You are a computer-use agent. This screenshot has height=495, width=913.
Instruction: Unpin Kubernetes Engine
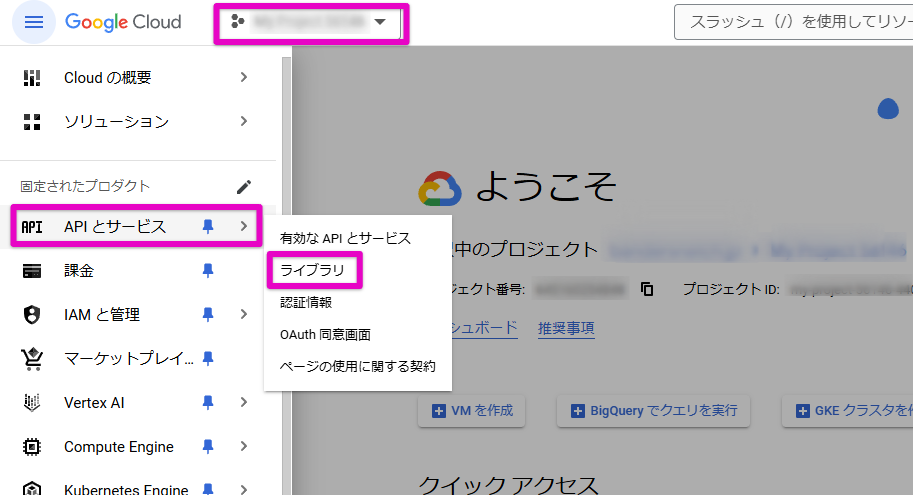[208, 489]
